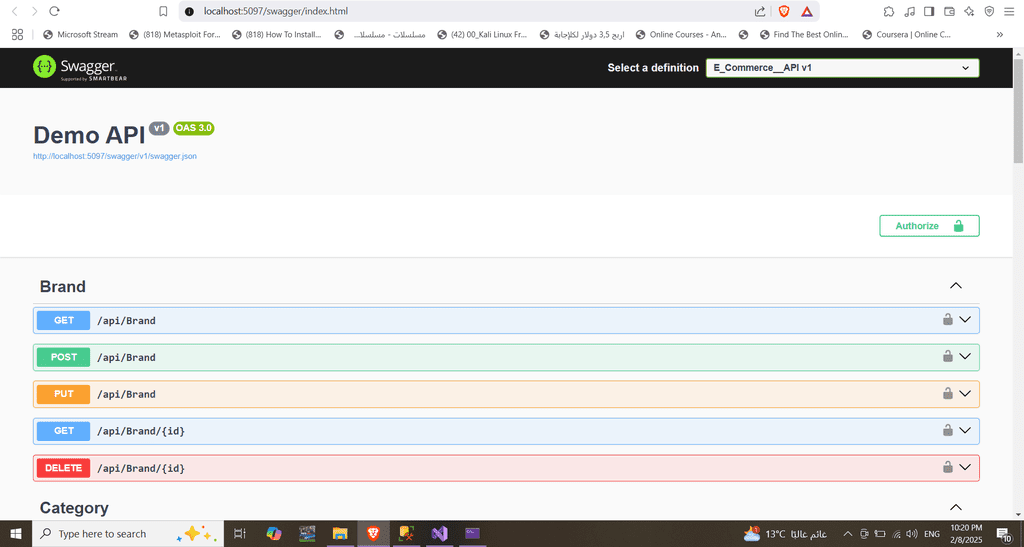Click the blue GET badge for /api/Brand
The width and height of the screenshot is (1024, 547).
(x=63, y=320)
